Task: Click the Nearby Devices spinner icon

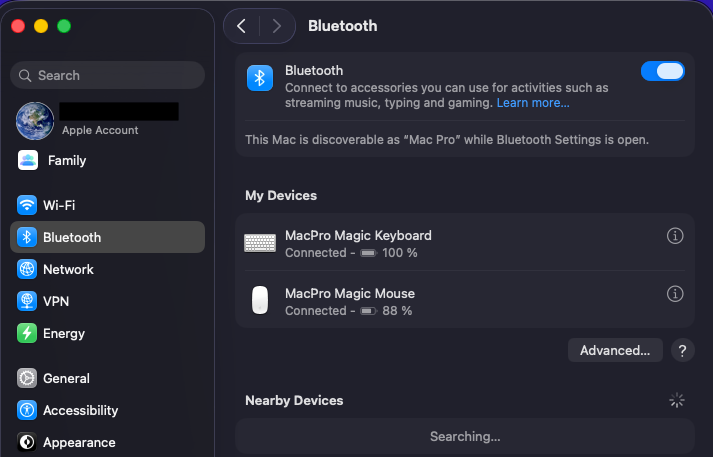Action: click(x=677, y=400)
